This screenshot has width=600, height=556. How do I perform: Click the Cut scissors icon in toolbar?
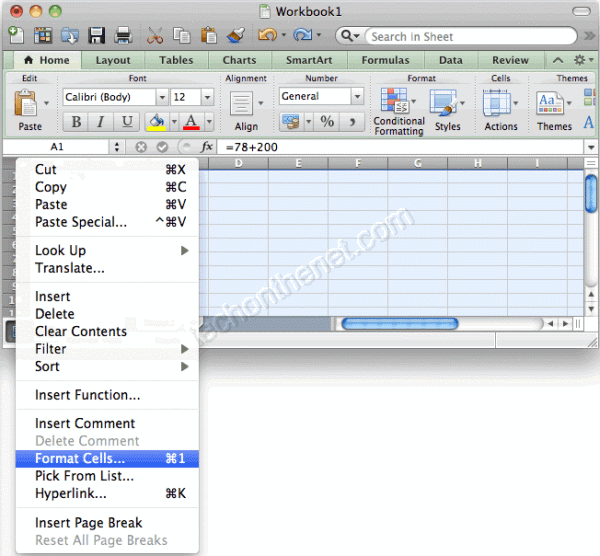pyautogui.click(x=154, y=36)
